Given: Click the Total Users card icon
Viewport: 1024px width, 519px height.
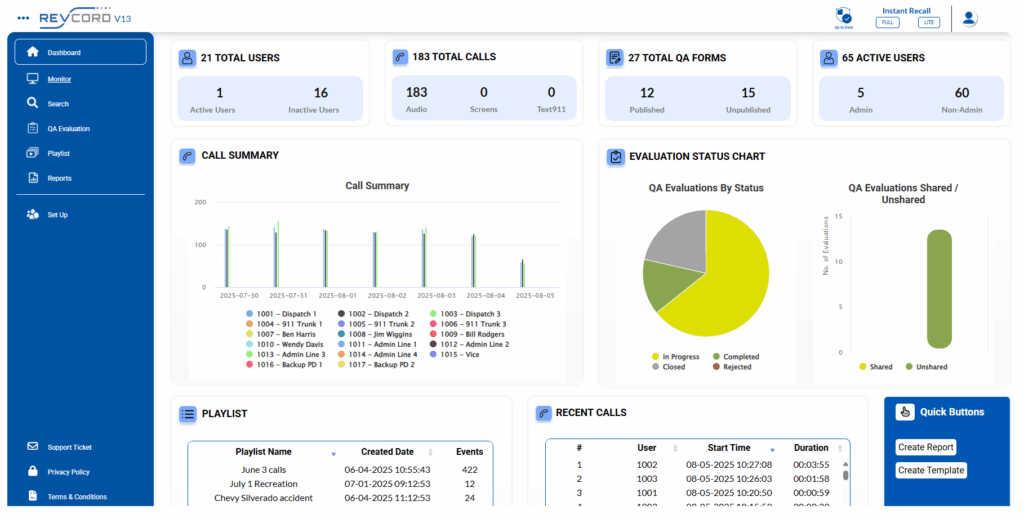Looking at the screenshot, I should [x=187, y=58].
